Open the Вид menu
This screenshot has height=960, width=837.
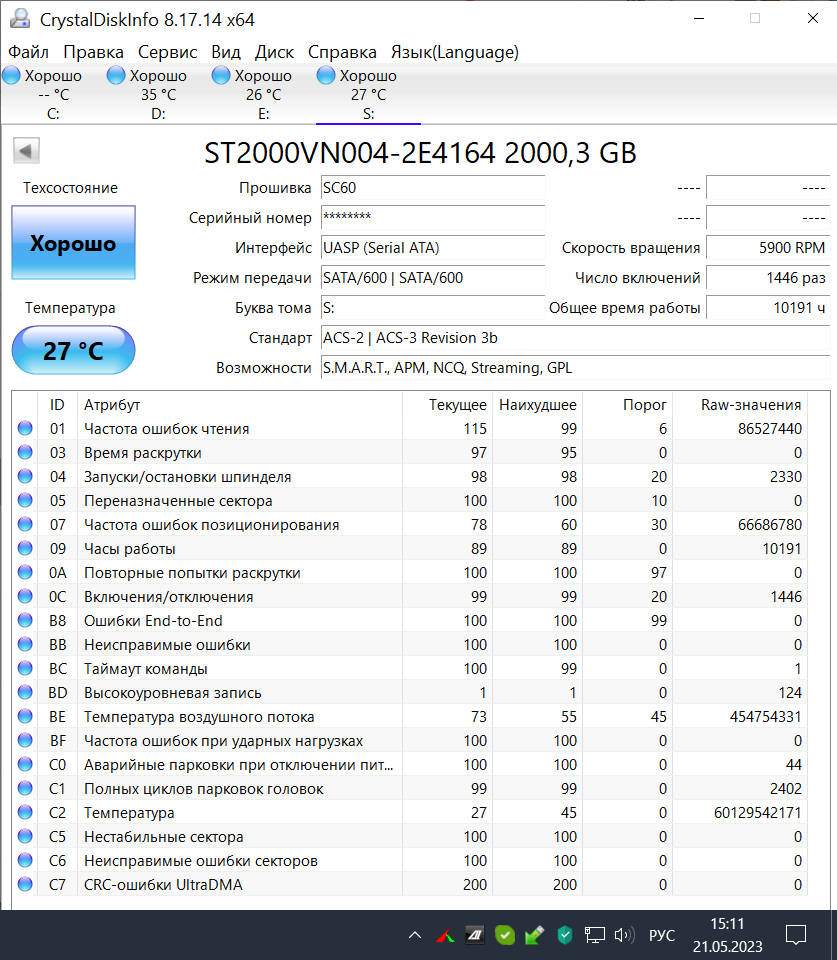pyautogui.click(x=226, y=52)
